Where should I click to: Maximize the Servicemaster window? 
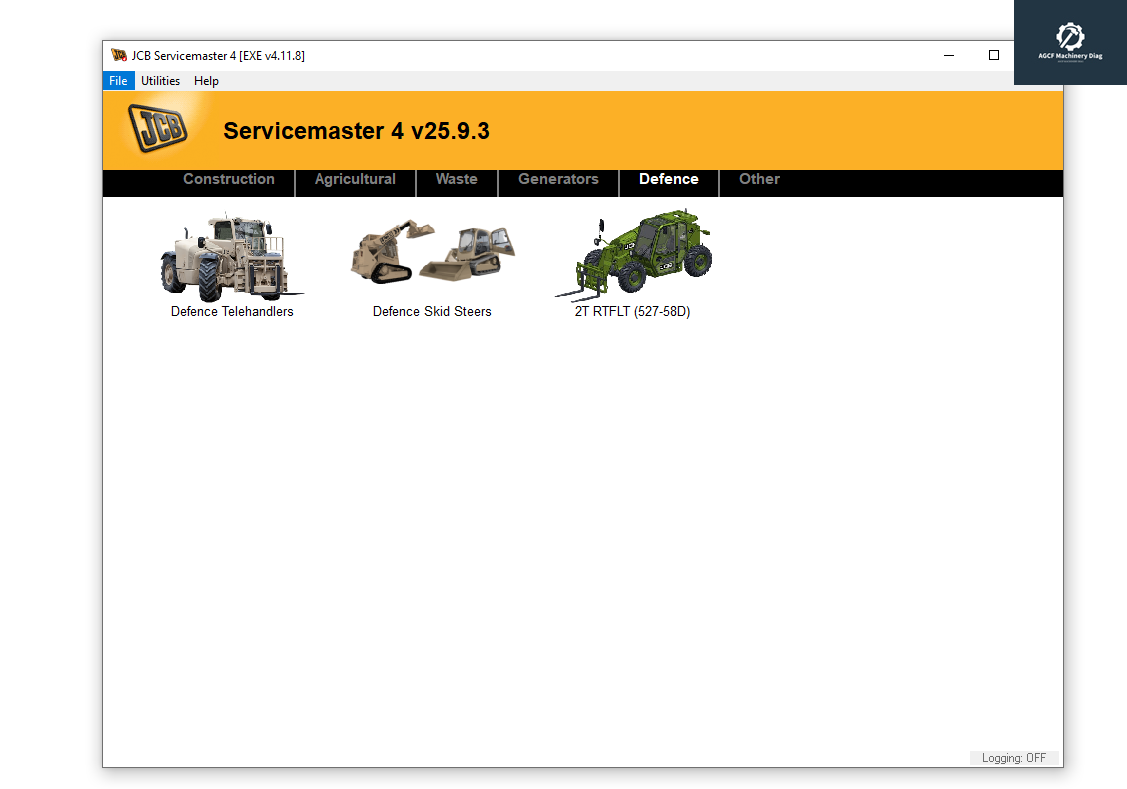[x=994, y=56]
